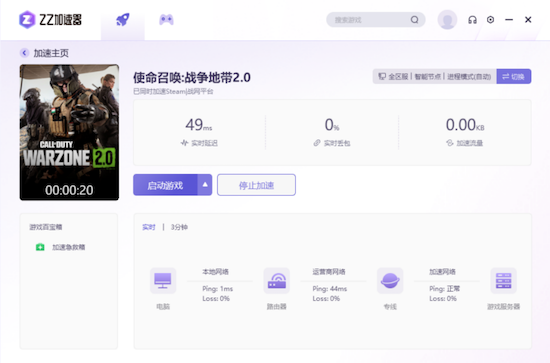
Task: Select the 3分钟 view tab
Action: point(179,227)
